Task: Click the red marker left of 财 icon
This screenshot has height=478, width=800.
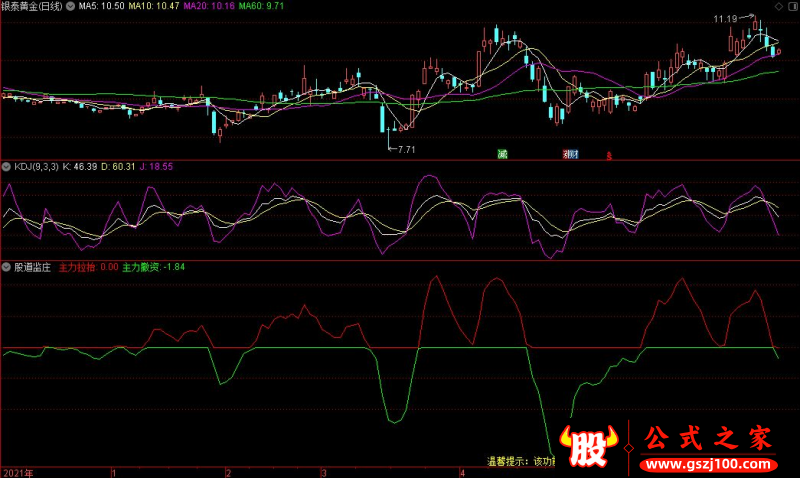Action: click(x=566, y=154)
